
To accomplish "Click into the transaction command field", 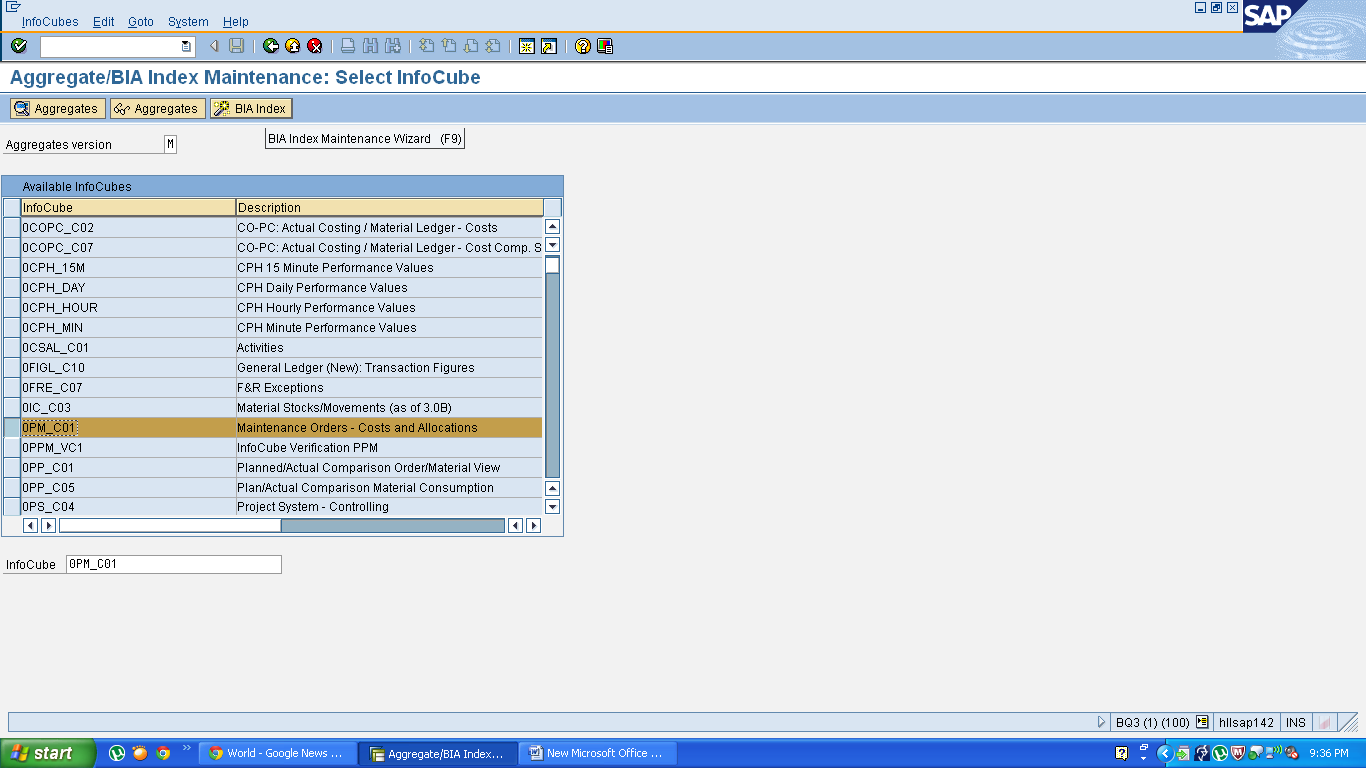I will click(110, 46).
